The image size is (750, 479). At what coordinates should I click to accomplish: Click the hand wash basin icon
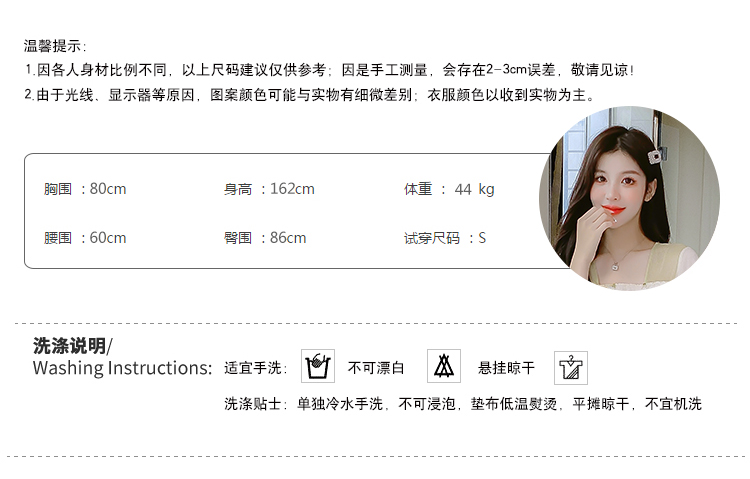[x=318, y=366]
